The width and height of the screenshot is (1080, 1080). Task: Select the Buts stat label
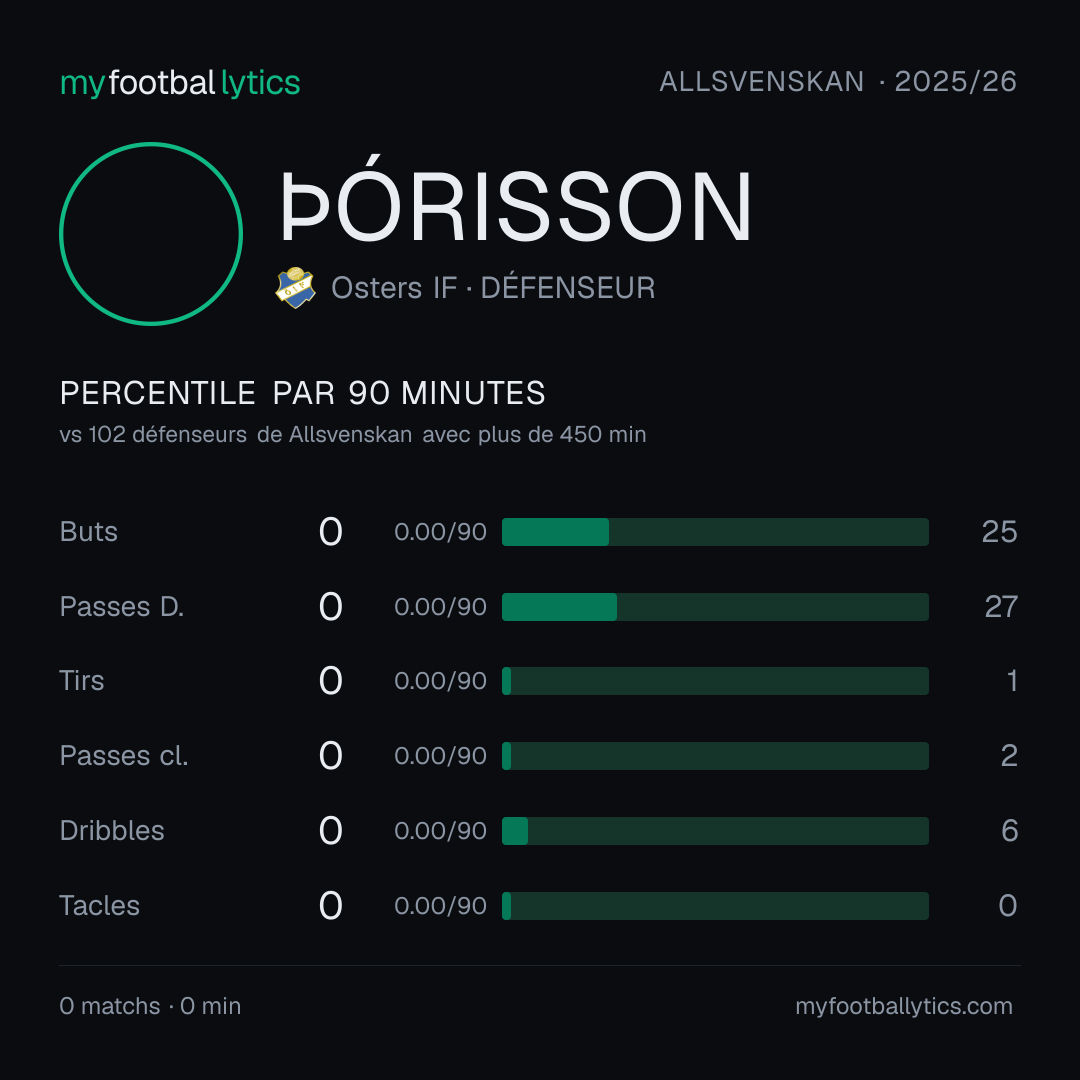point(89,532)
